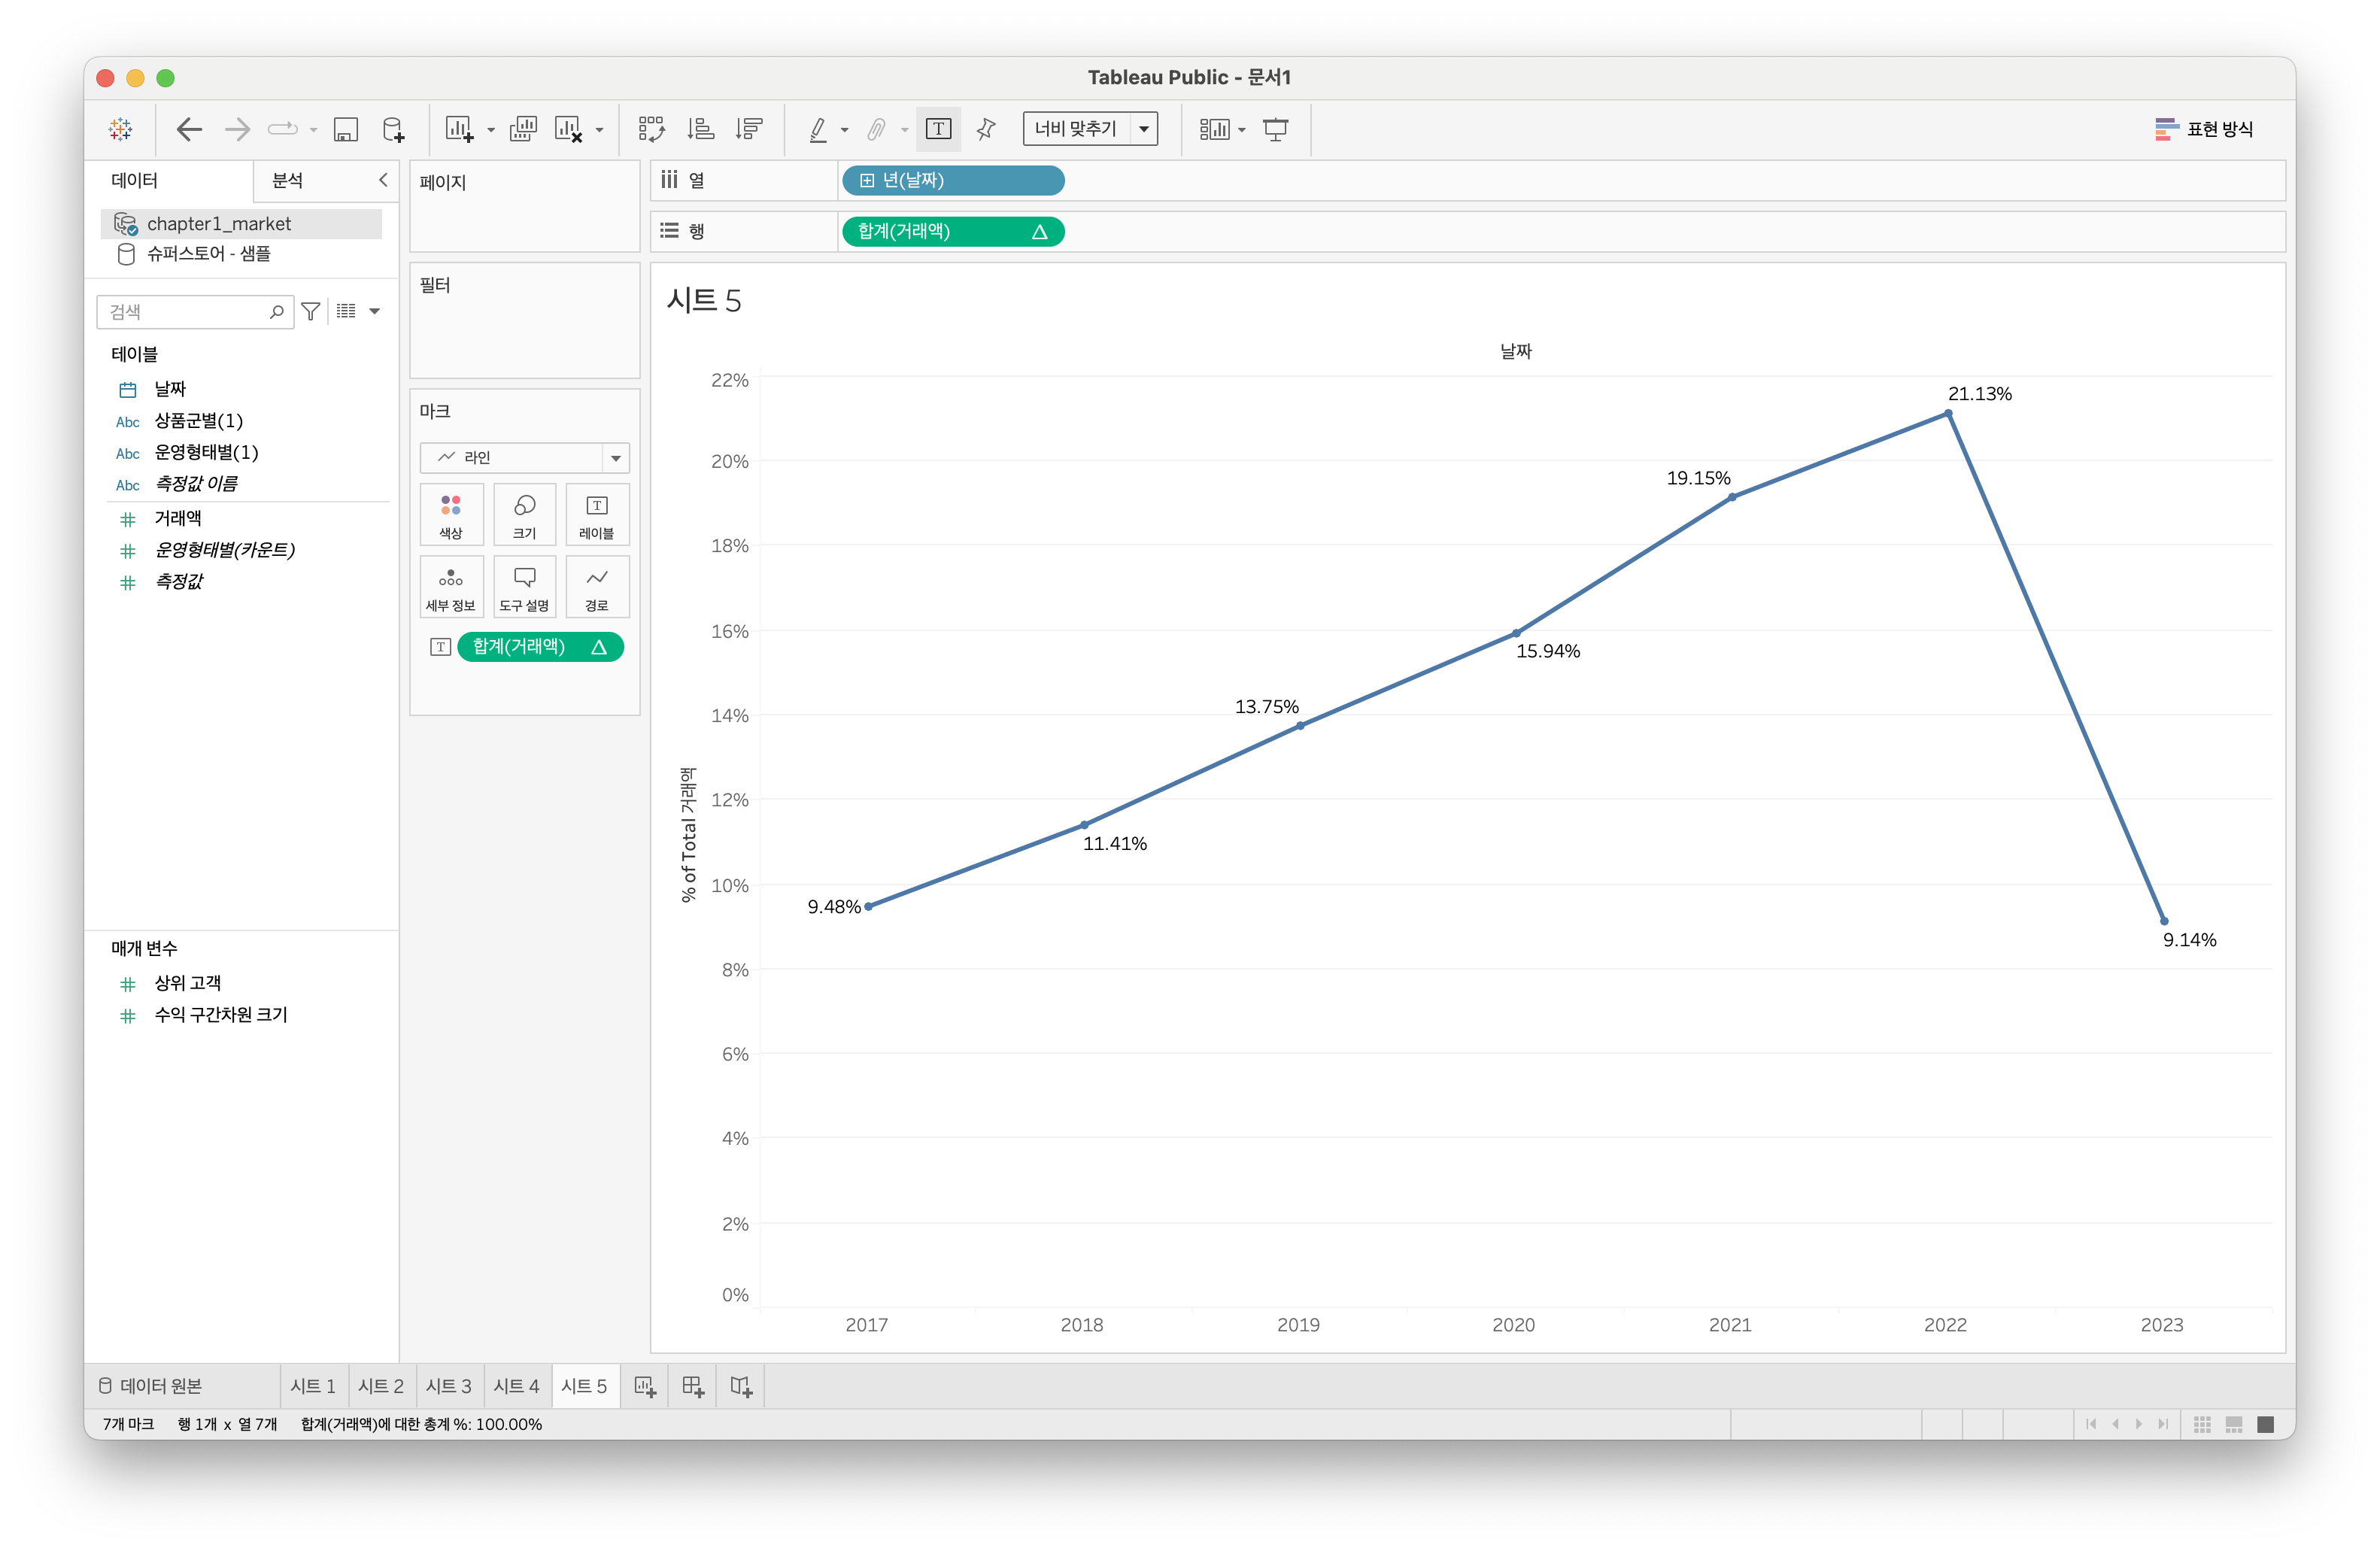Click the New dashboard icon
Viewport: 2380px width, 1551px height.
(693, 1386)
